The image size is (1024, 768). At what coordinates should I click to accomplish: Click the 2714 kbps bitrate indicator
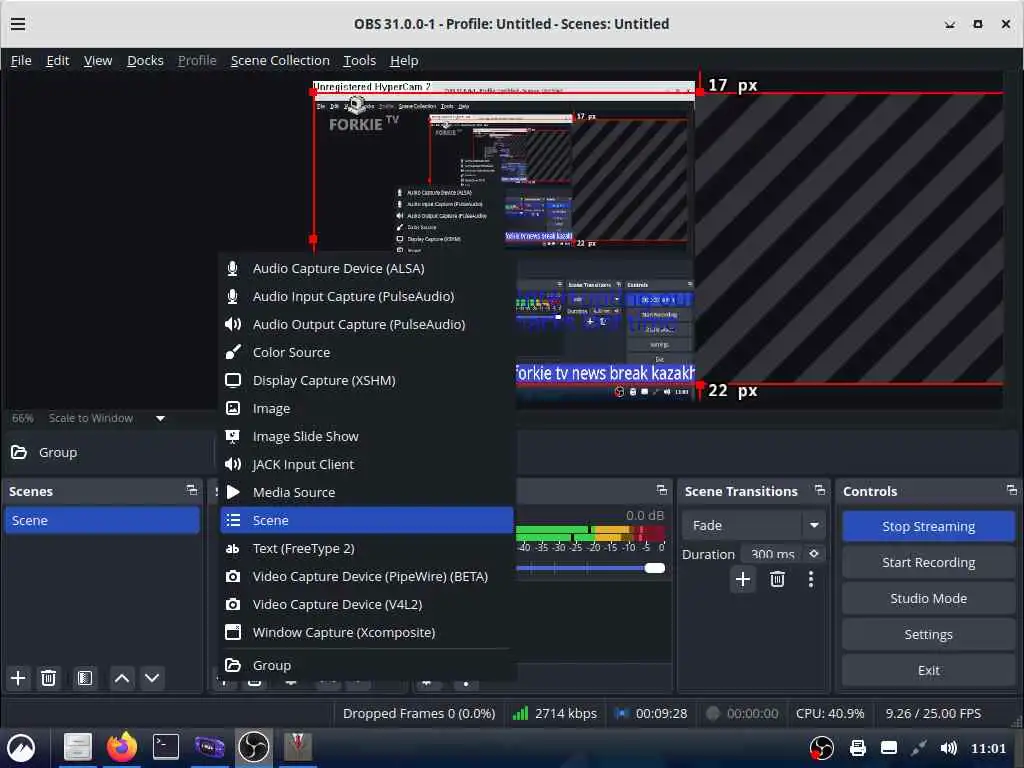[555, 713]
